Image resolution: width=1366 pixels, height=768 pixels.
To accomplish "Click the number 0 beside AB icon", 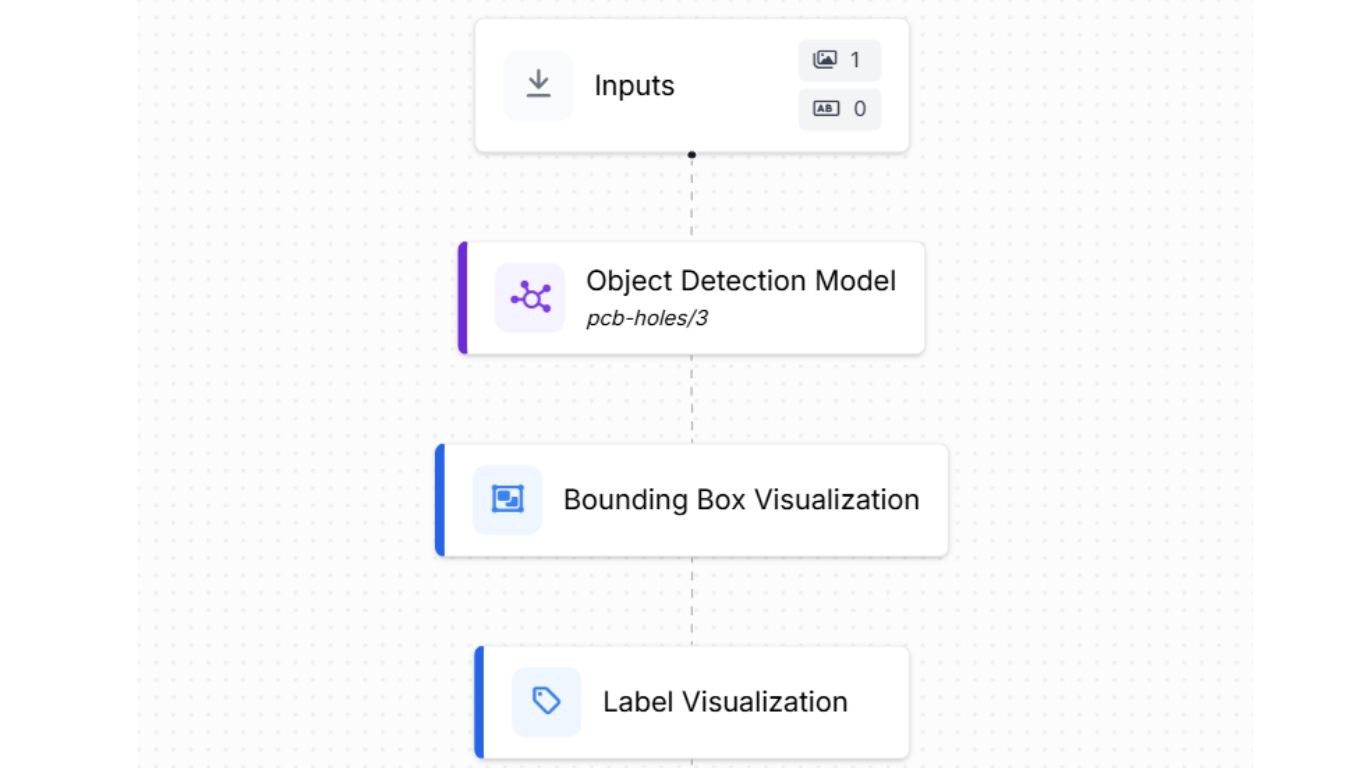I will [859, 108].
